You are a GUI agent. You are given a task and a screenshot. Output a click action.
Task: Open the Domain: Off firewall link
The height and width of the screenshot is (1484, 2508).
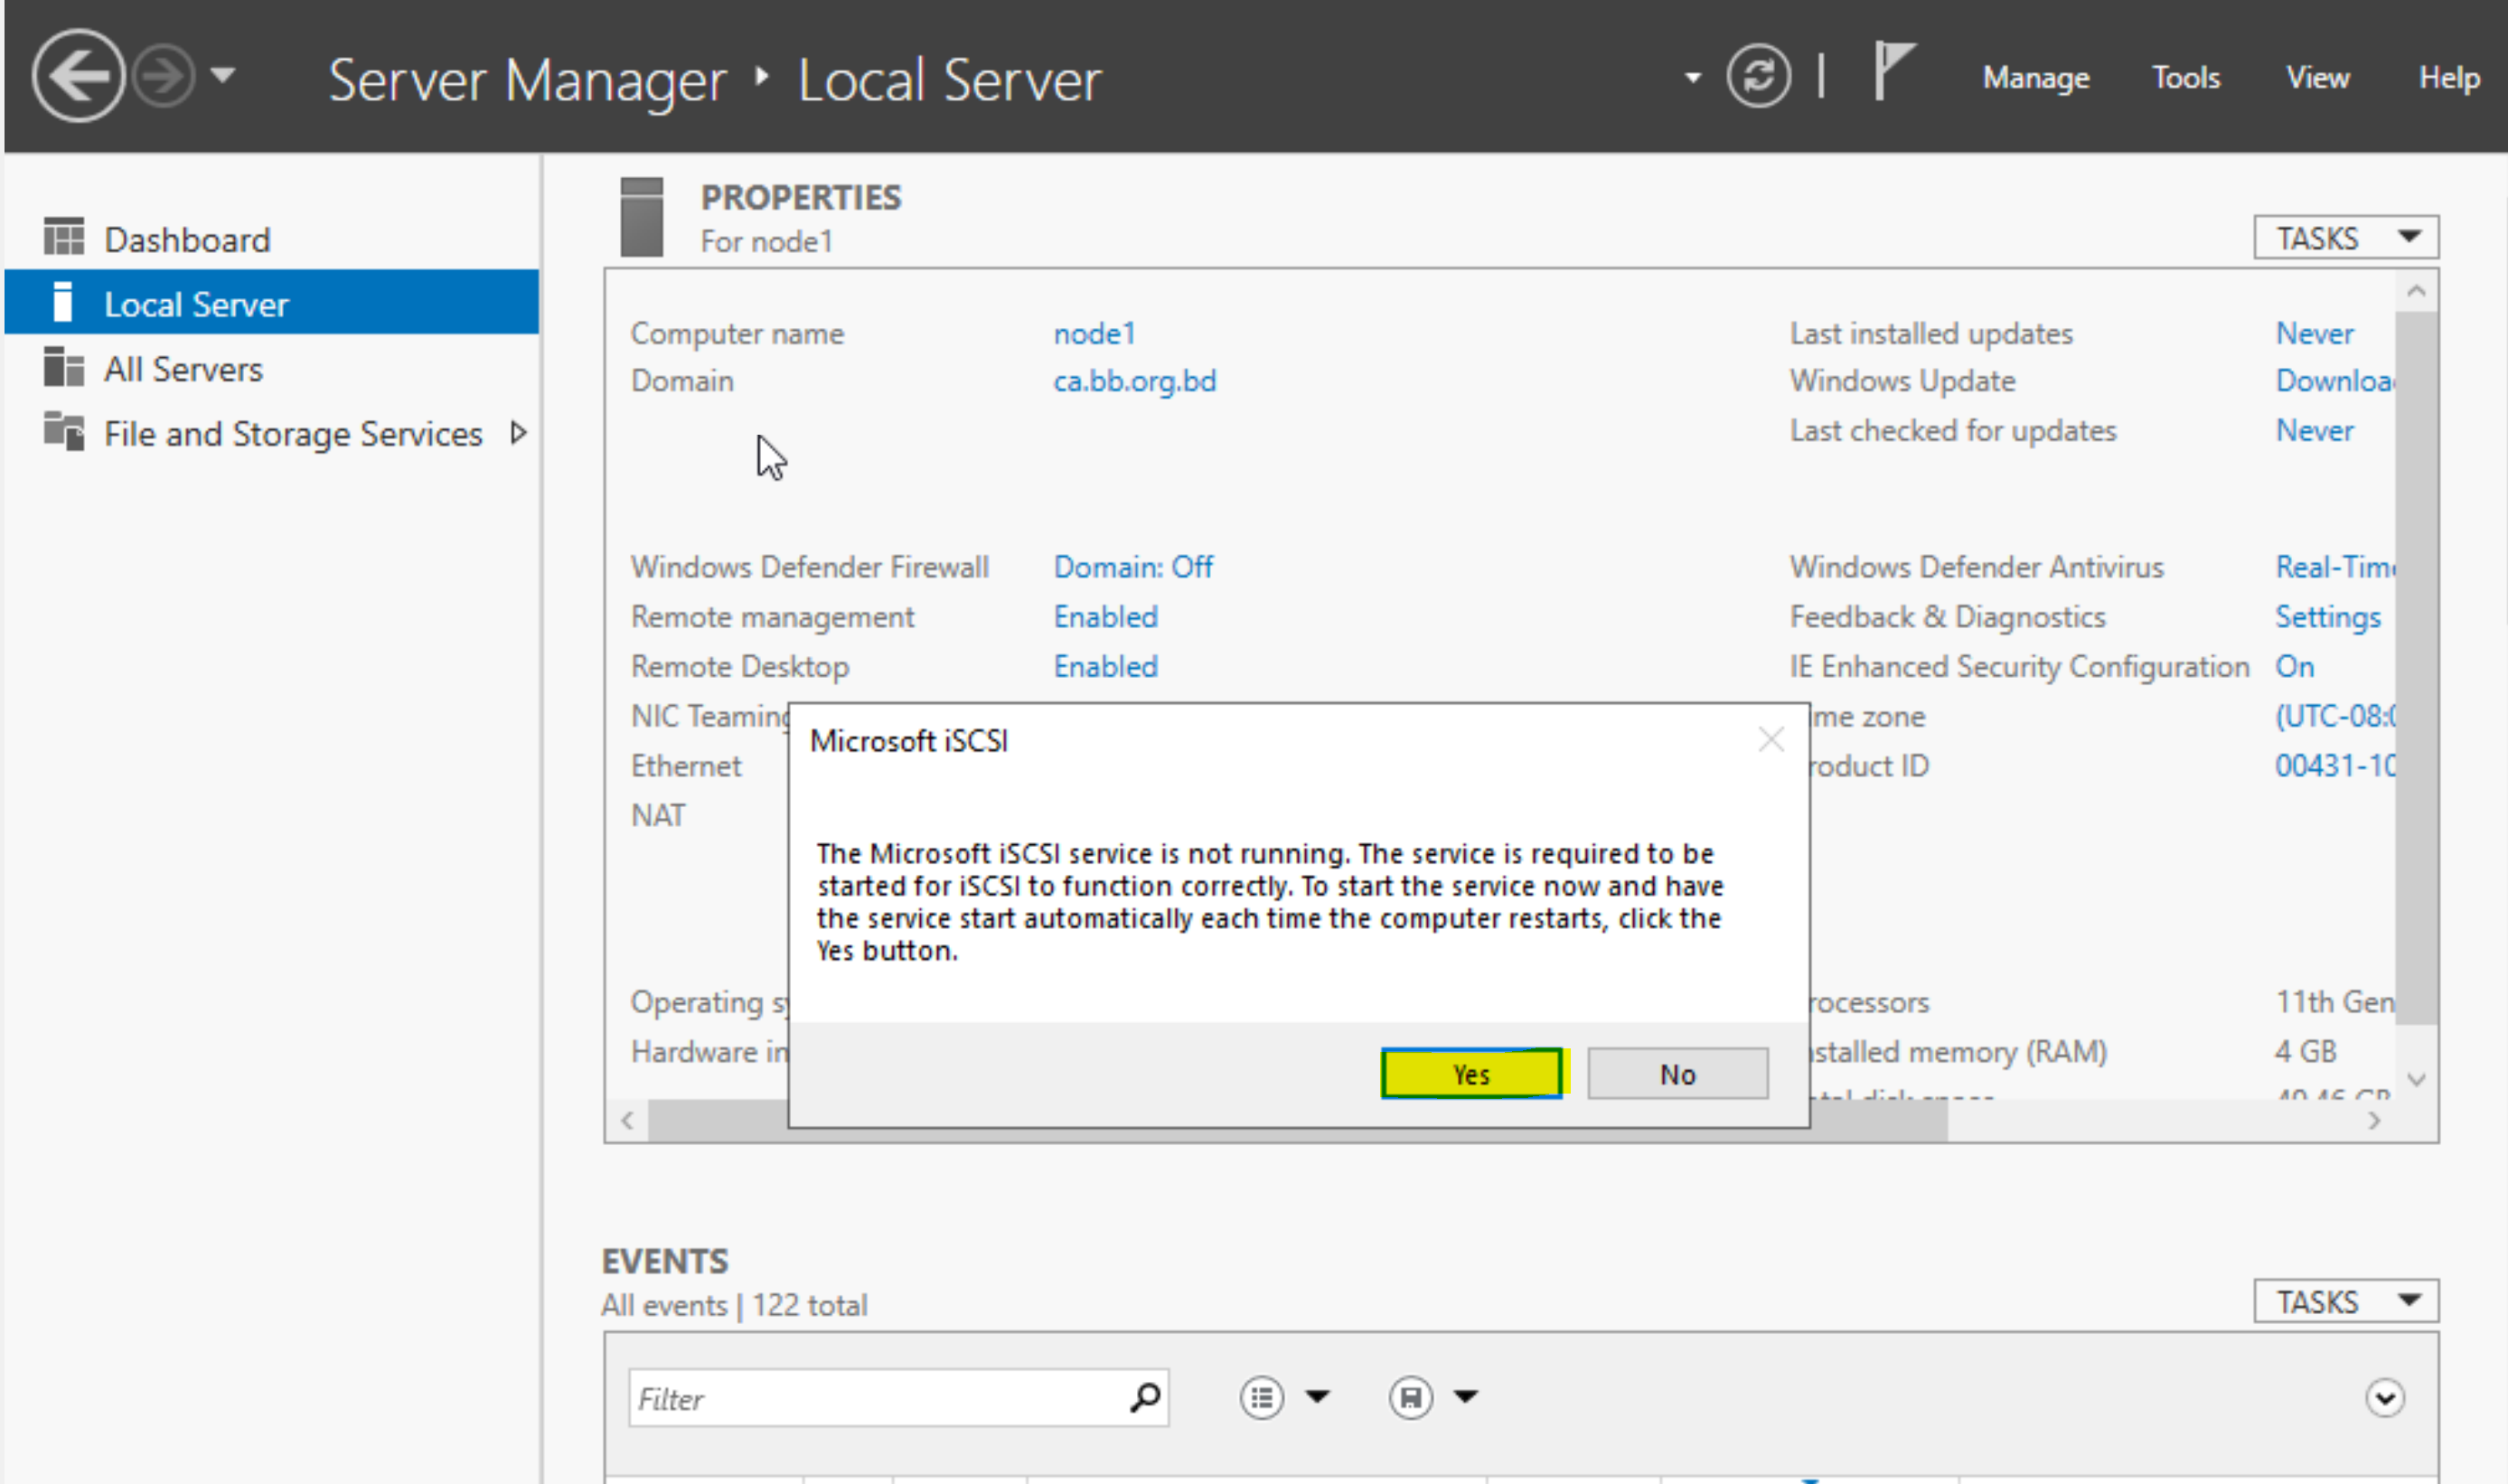(1133, 567)
